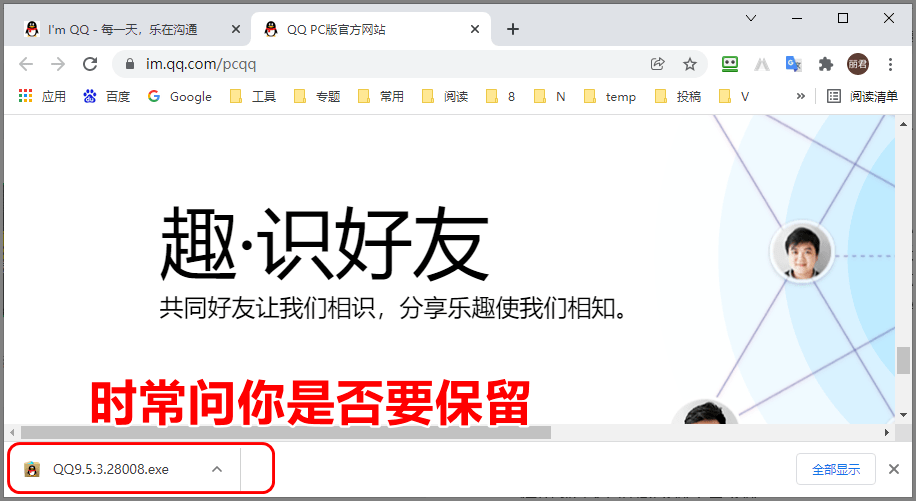Click the horizontal scrollbar thumb

pyautogui.click(x=286, y=433)
